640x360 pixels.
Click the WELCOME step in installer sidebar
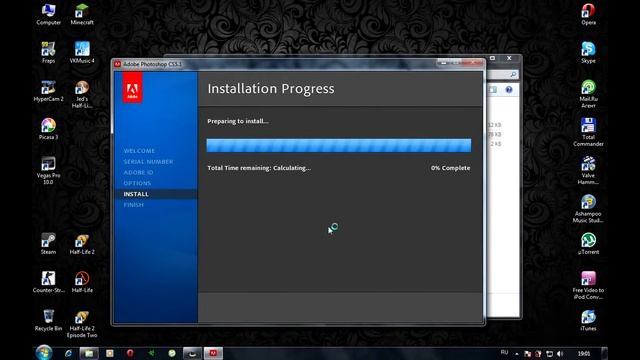[x=139, y=151]
